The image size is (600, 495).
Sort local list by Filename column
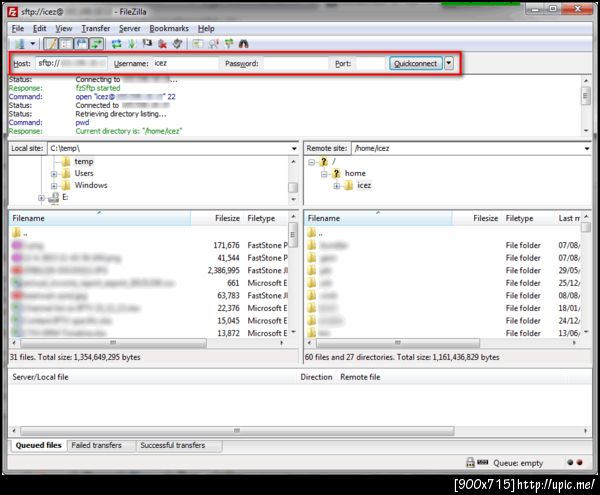pos(99,218)
